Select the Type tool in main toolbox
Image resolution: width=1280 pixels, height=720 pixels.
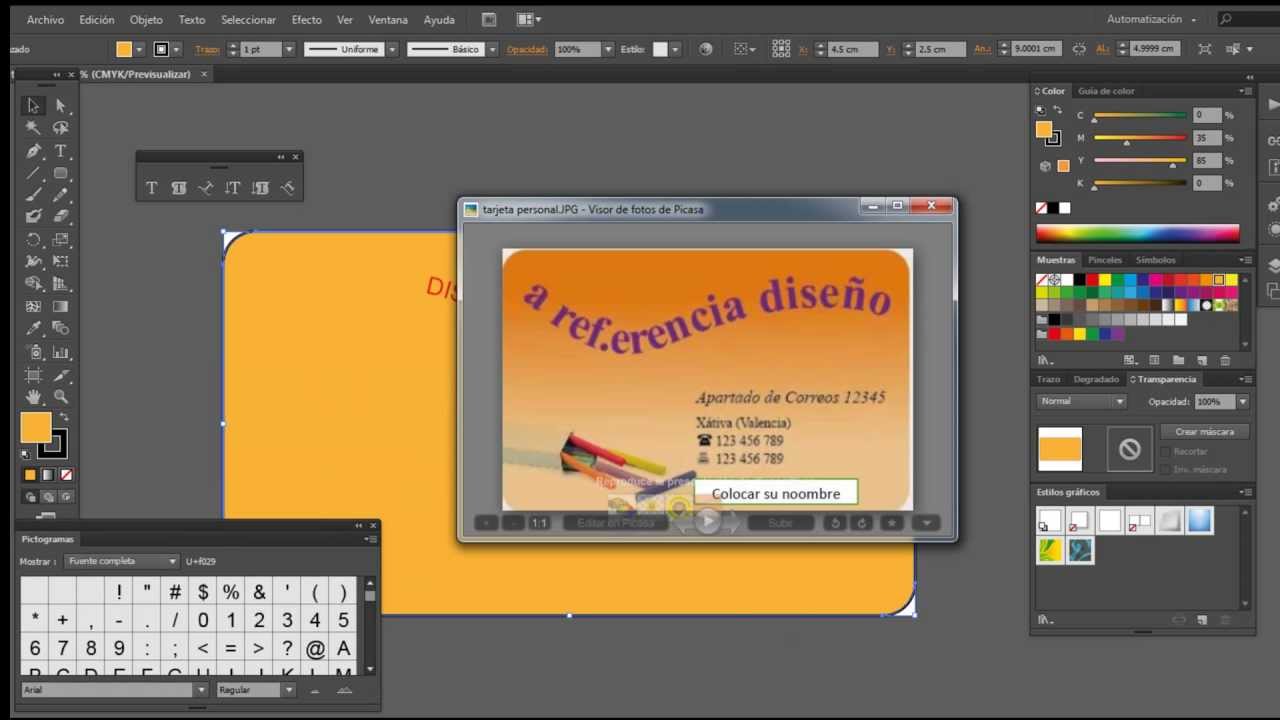(61, 151)
